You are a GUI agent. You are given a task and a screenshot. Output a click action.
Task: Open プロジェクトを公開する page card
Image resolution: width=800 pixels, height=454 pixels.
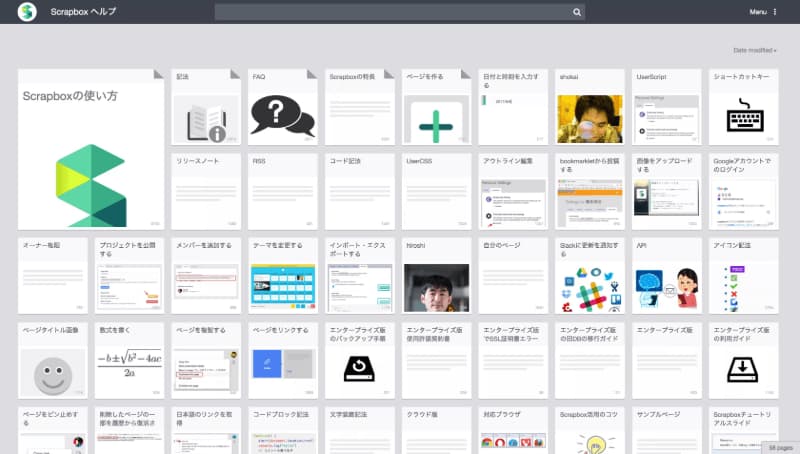tap(129, 275)
